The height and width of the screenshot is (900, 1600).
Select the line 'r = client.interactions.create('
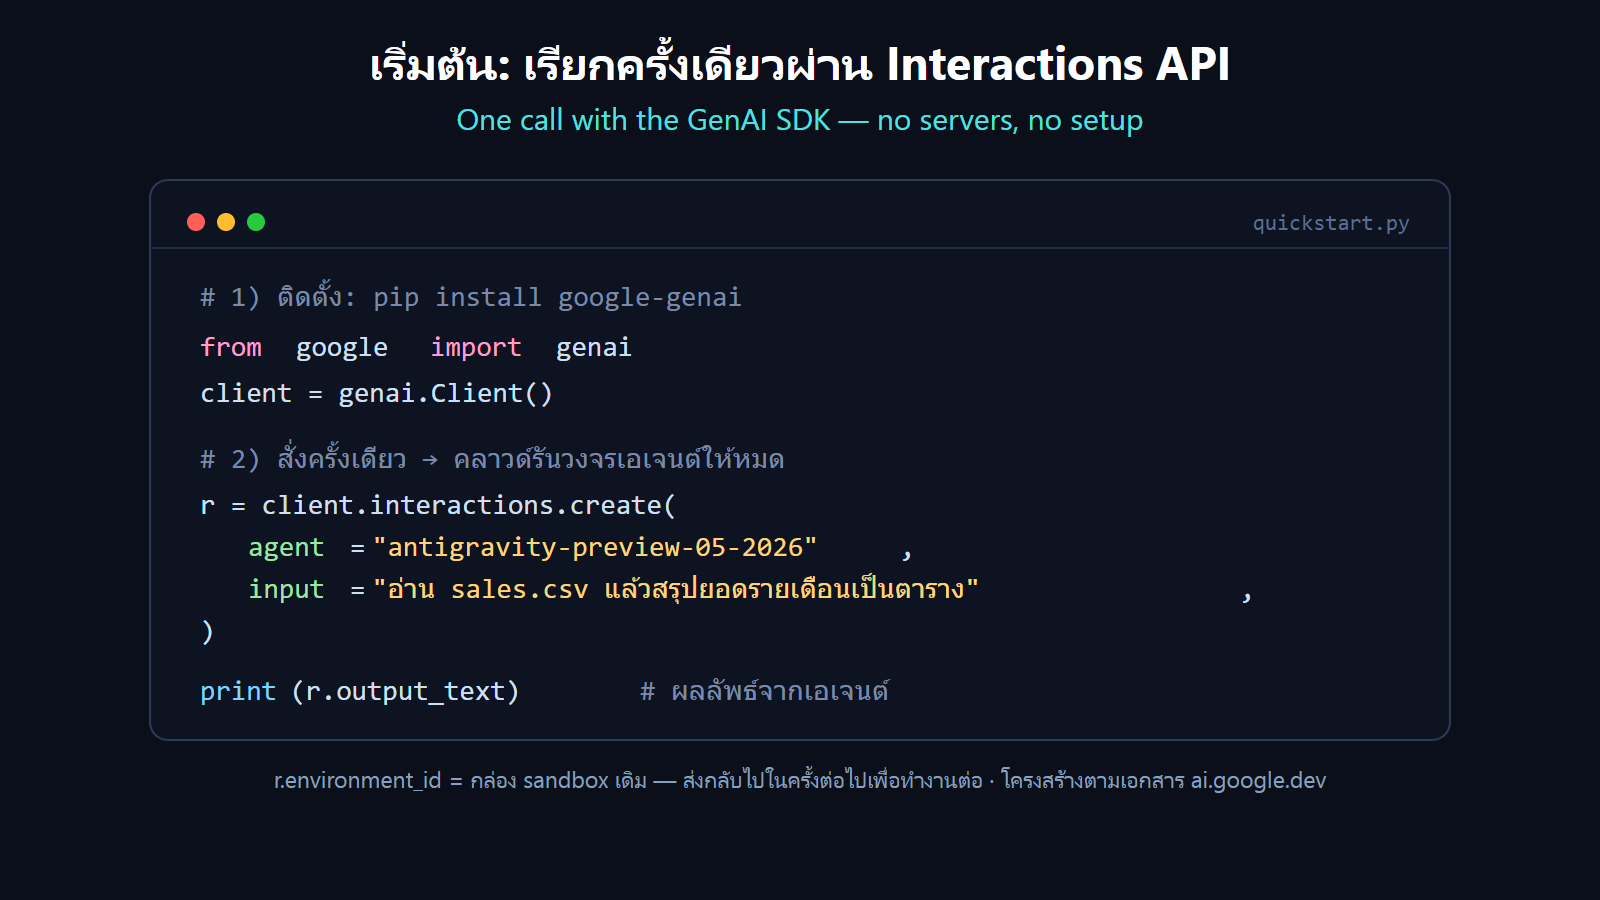coord(438,505)
